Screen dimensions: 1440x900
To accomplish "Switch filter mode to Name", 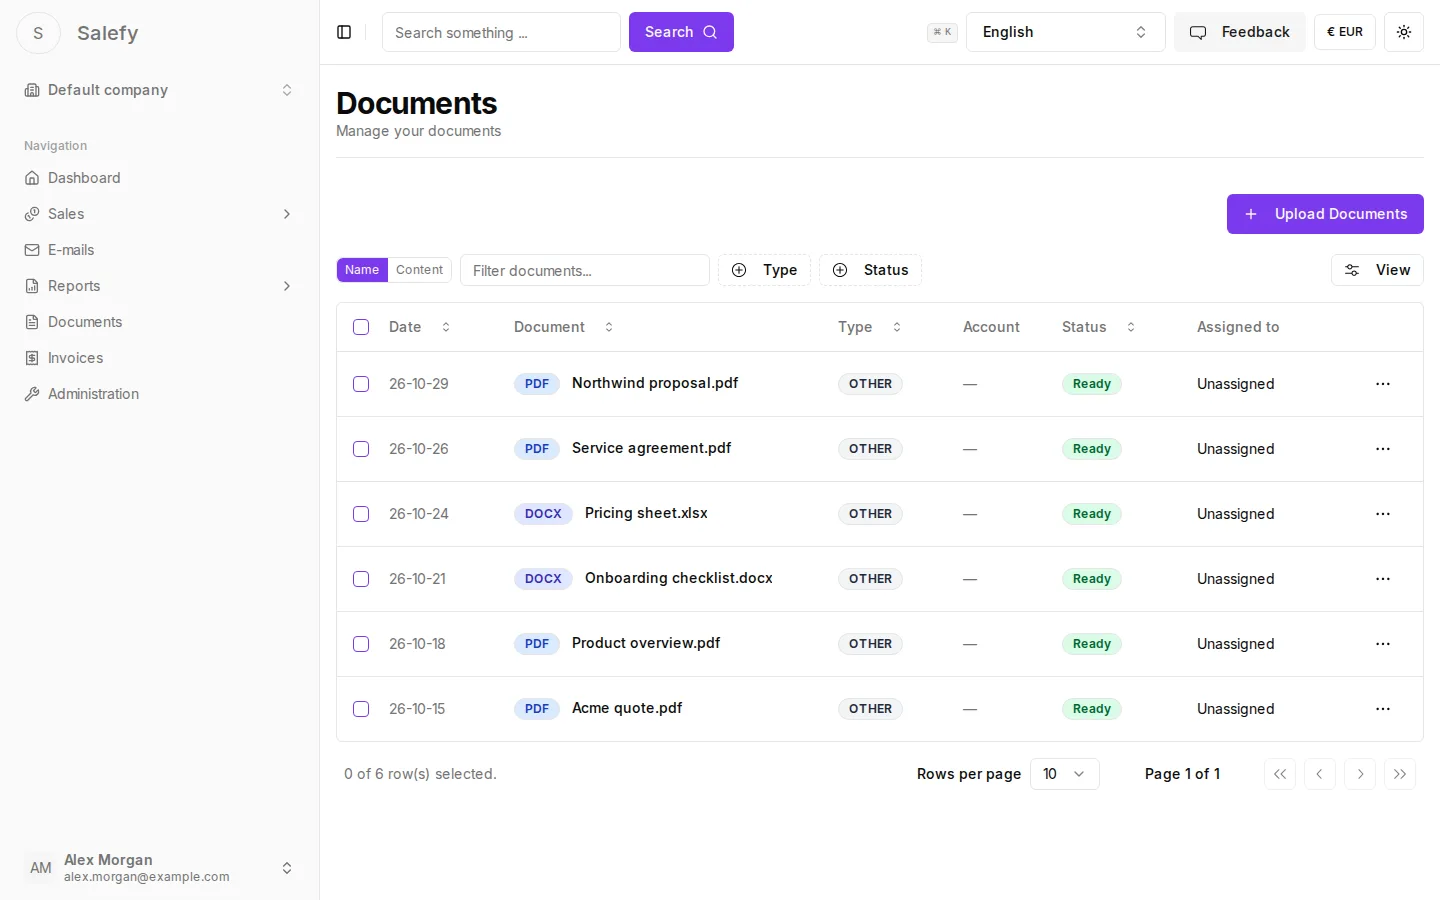I will pos(362,270).
